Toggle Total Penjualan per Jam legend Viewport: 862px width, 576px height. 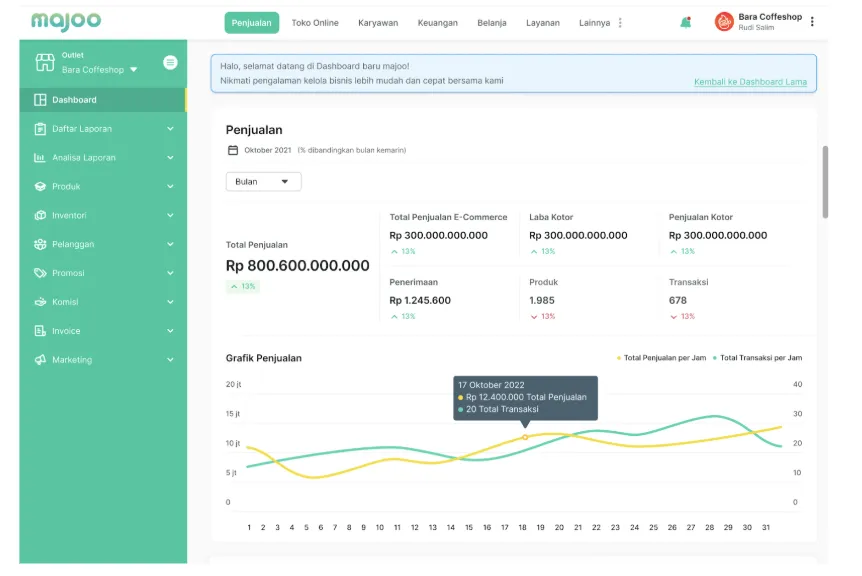tap(664, 358)
